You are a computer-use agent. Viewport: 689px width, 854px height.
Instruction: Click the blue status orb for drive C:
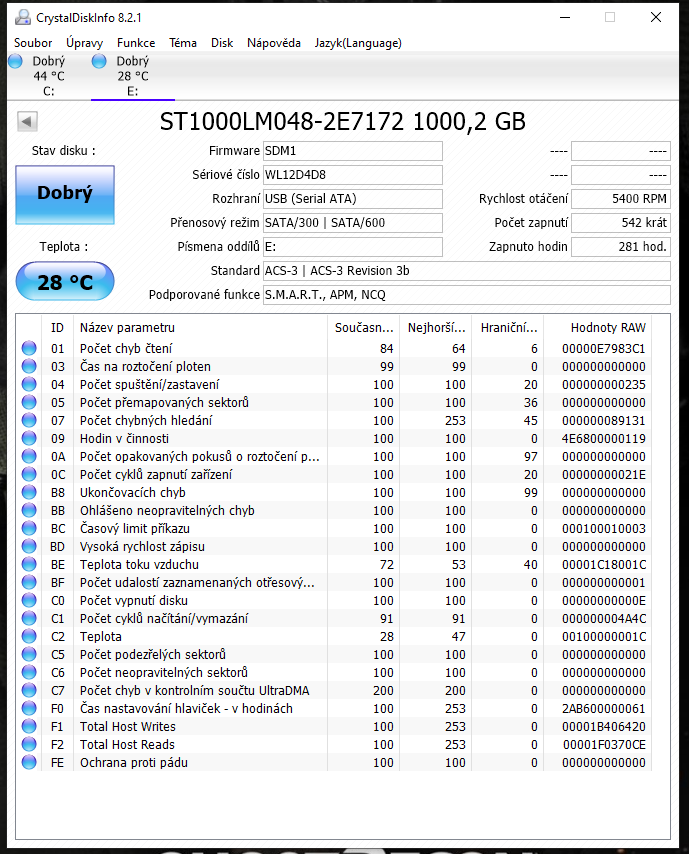[x=16, y=61]
